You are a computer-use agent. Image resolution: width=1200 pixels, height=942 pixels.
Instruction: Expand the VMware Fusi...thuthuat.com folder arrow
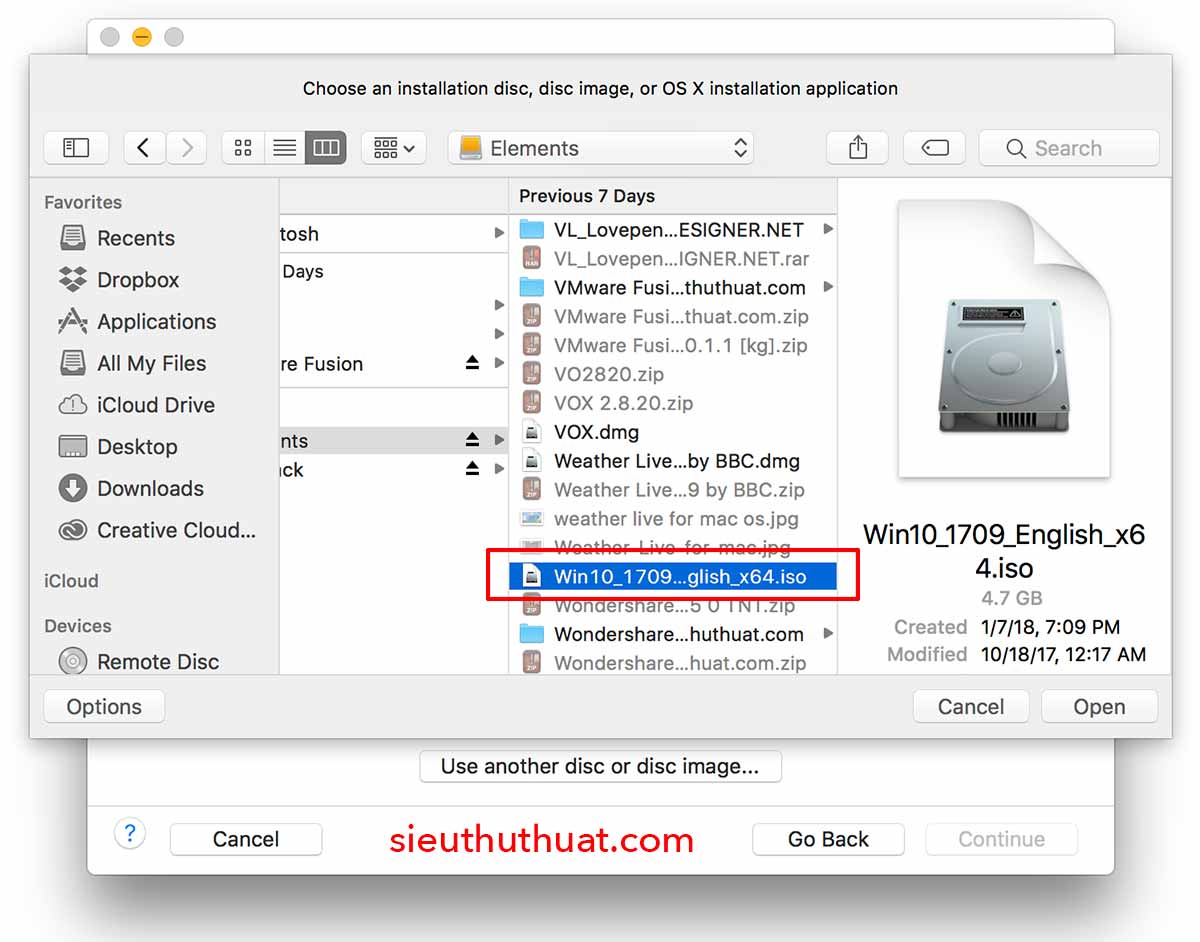click(827, 287)
